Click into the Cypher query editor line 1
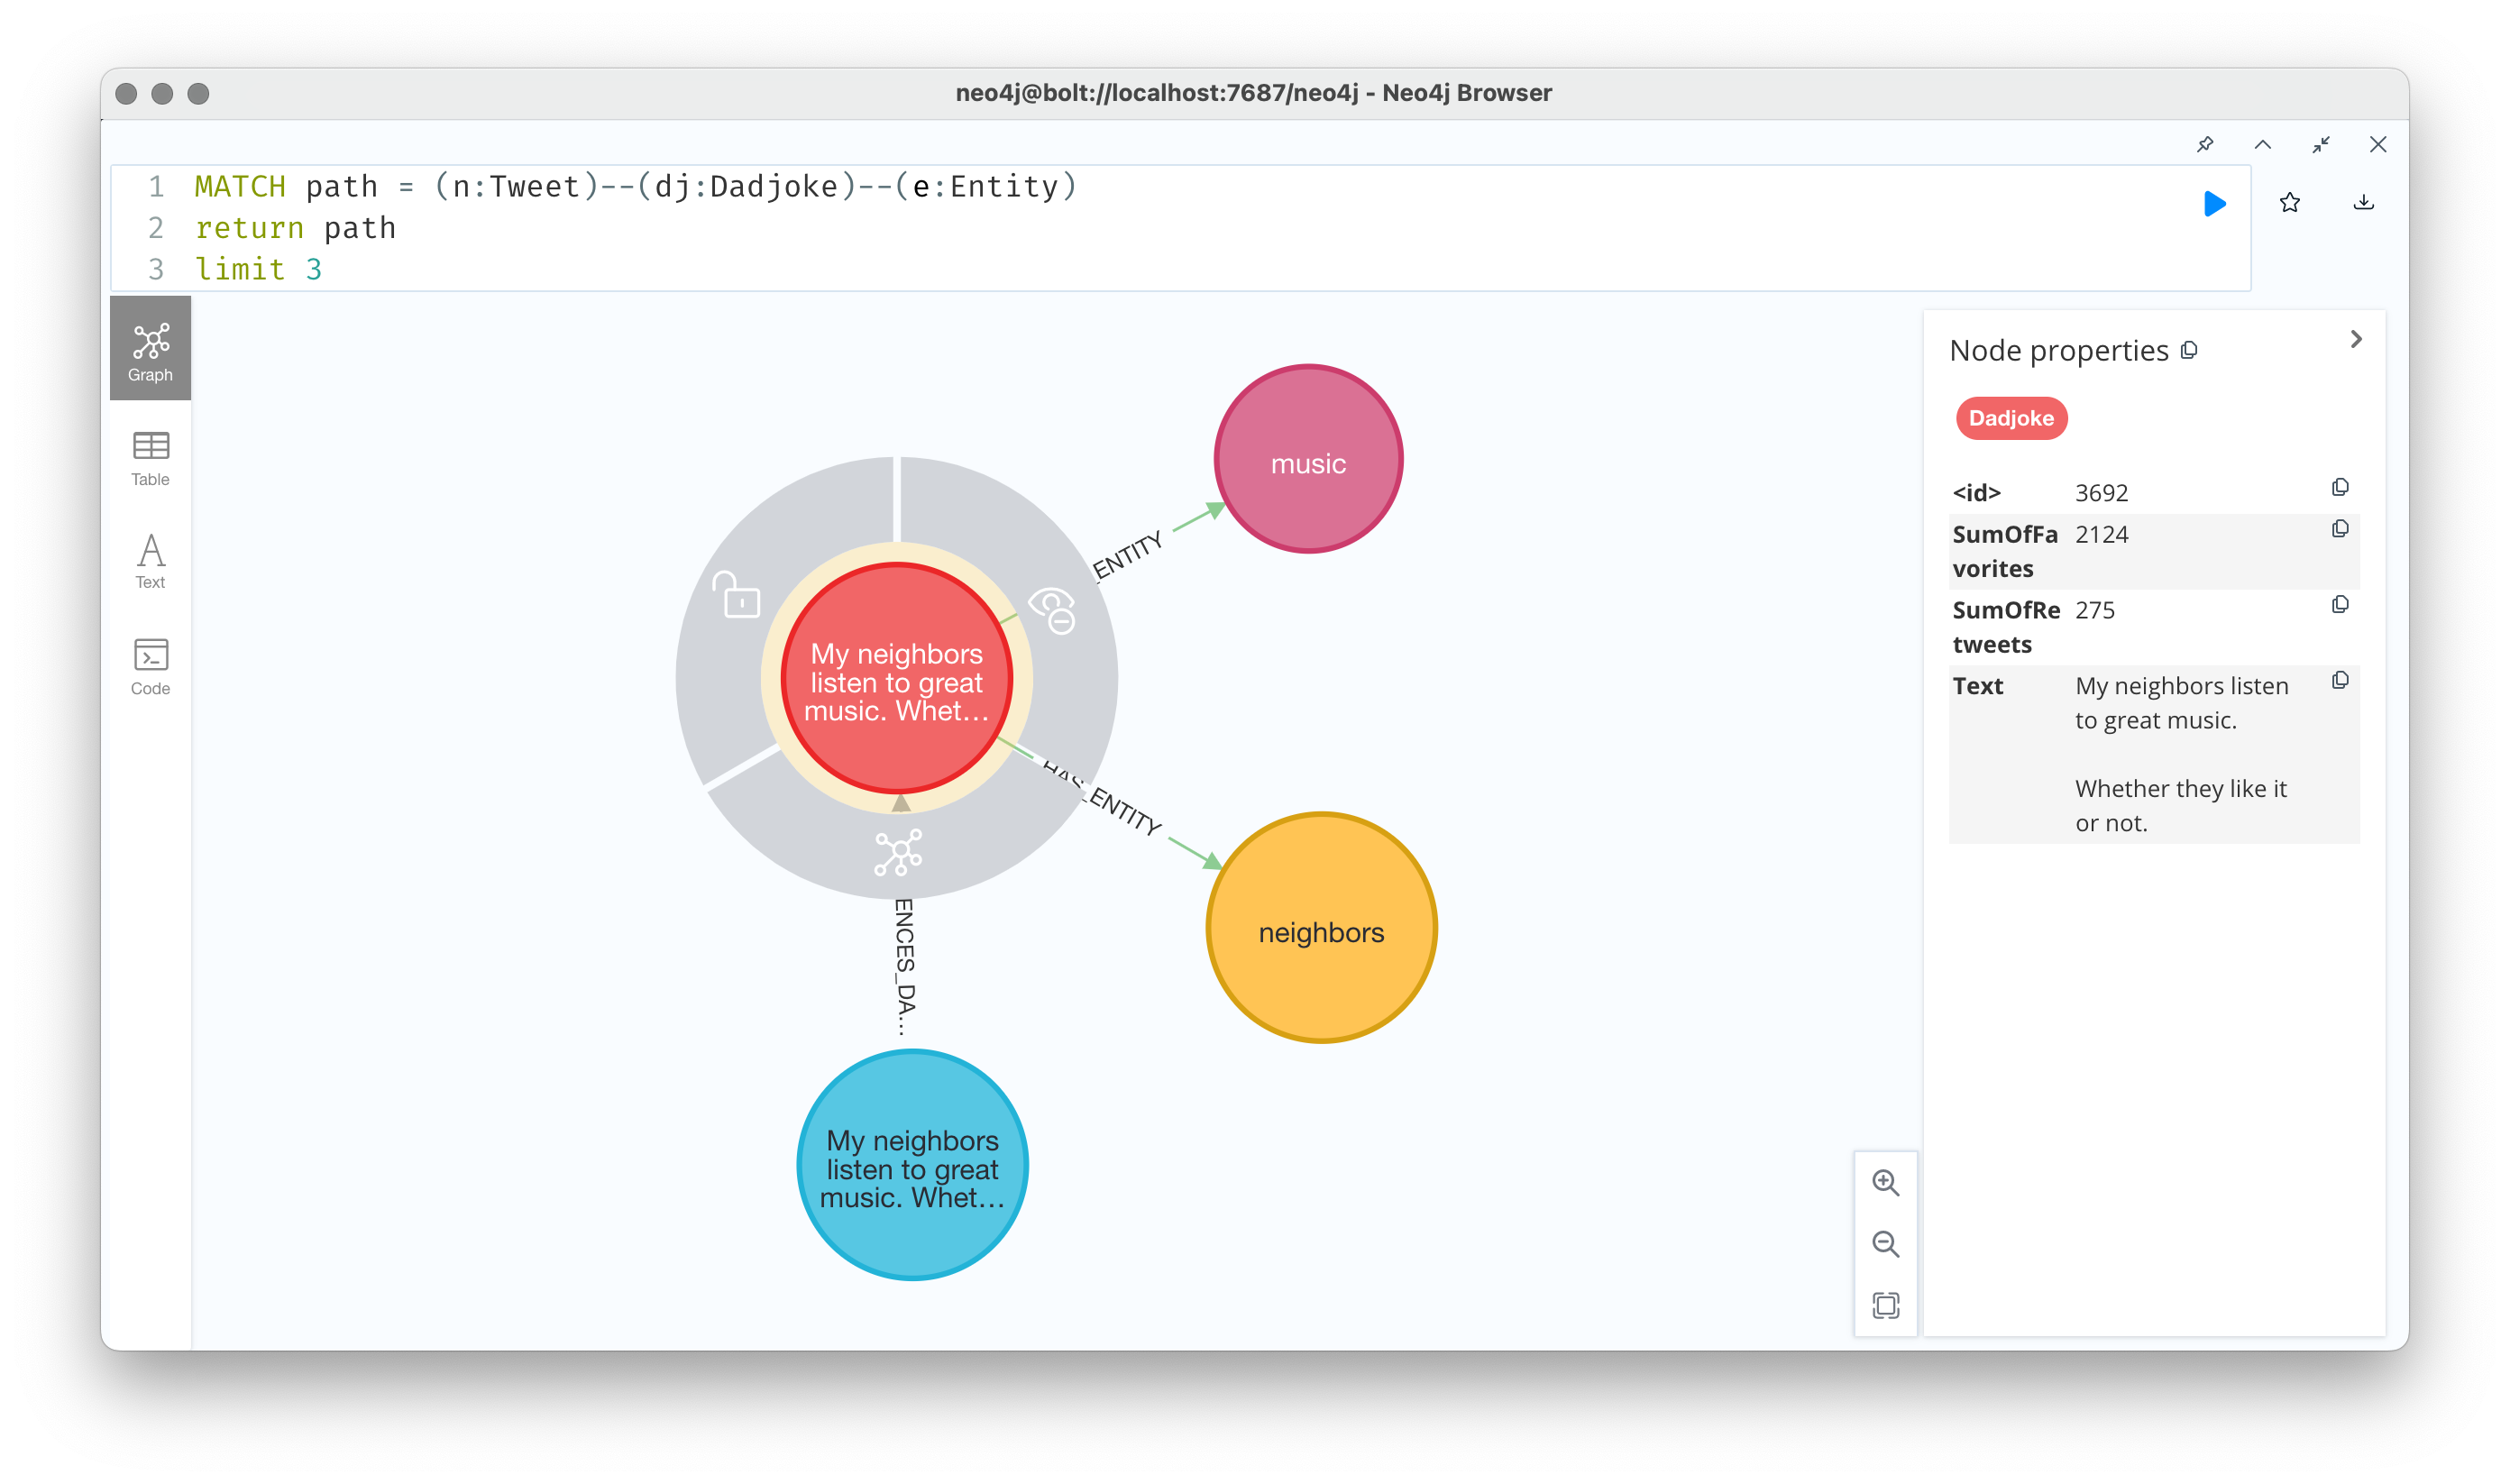The height and width of the screenshot is (1484, 2510). tap(636, 186)
